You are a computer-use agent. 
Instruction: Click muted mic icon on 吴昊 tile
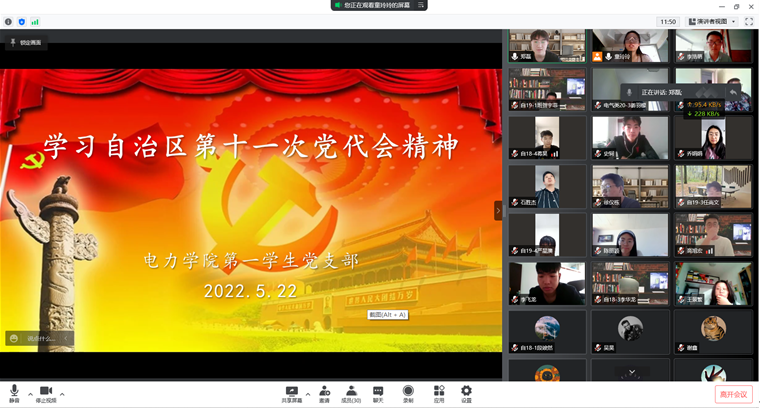click(x=598, y=347)
